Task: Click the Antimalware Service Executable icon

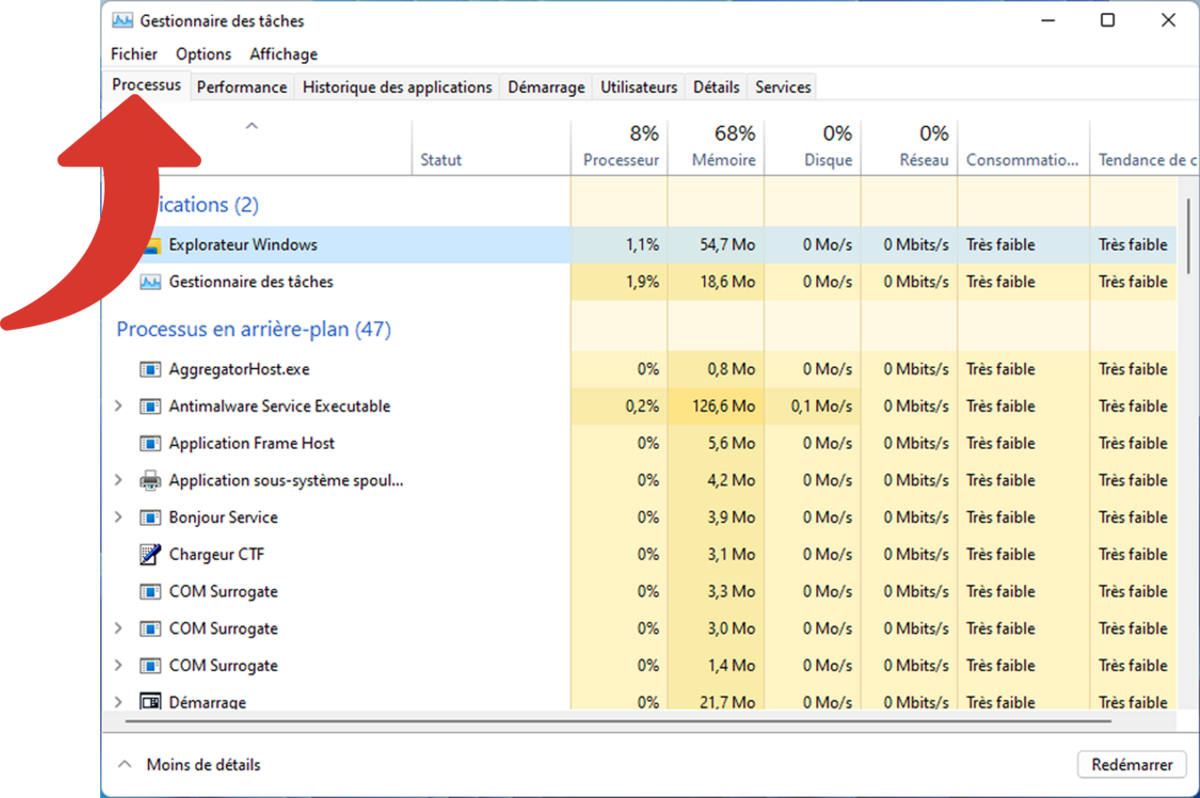Action: pos(150,406)
